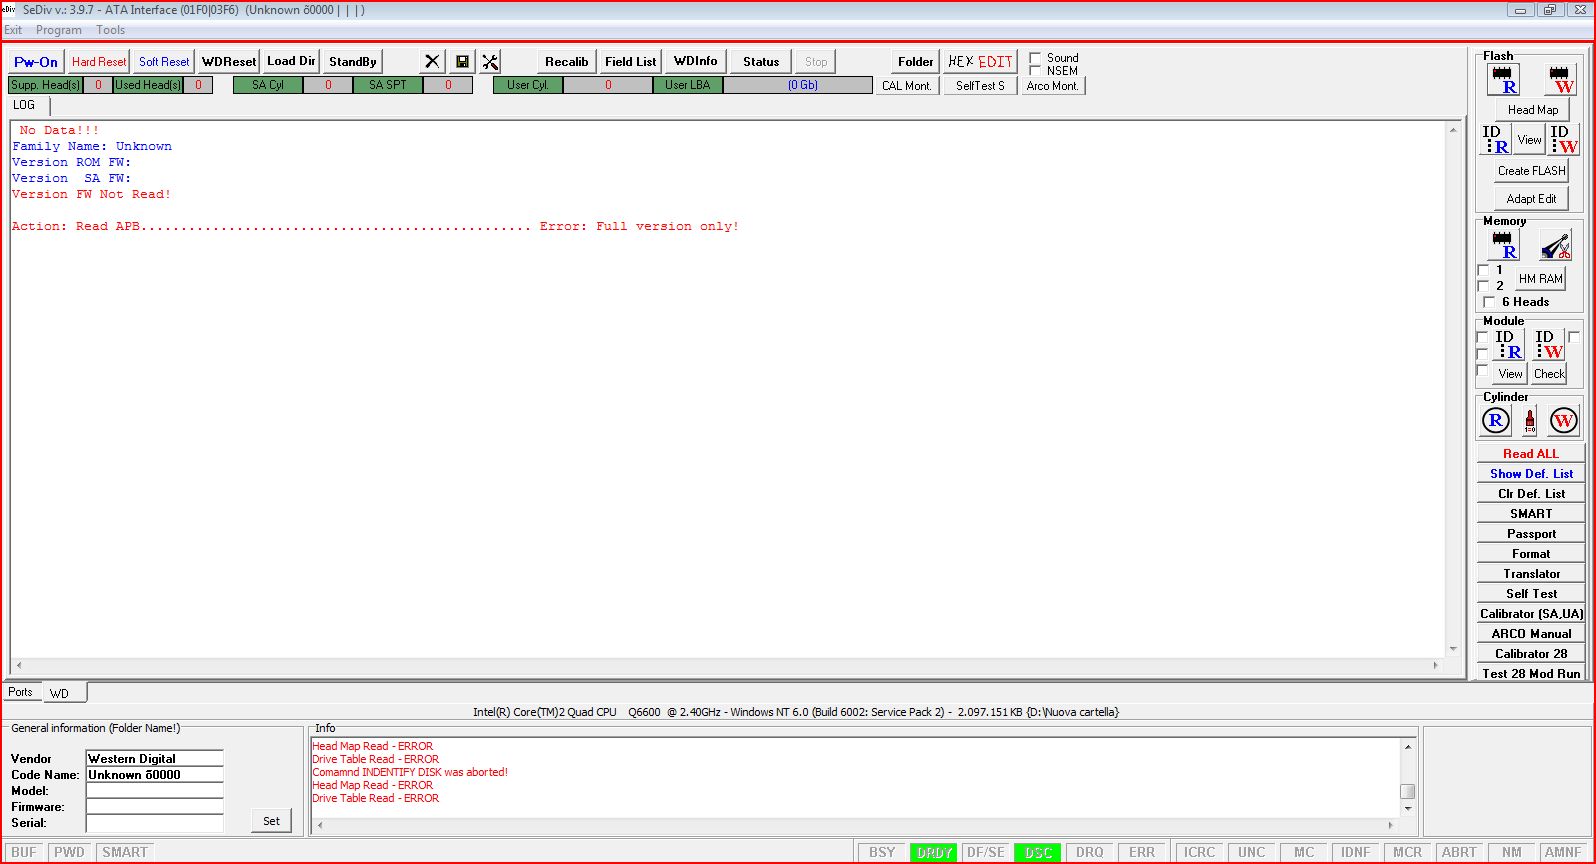Click the Cylinder brush 1=0 icon
The width and height of the screenshot is (1596, 864).
[1529, 421]
